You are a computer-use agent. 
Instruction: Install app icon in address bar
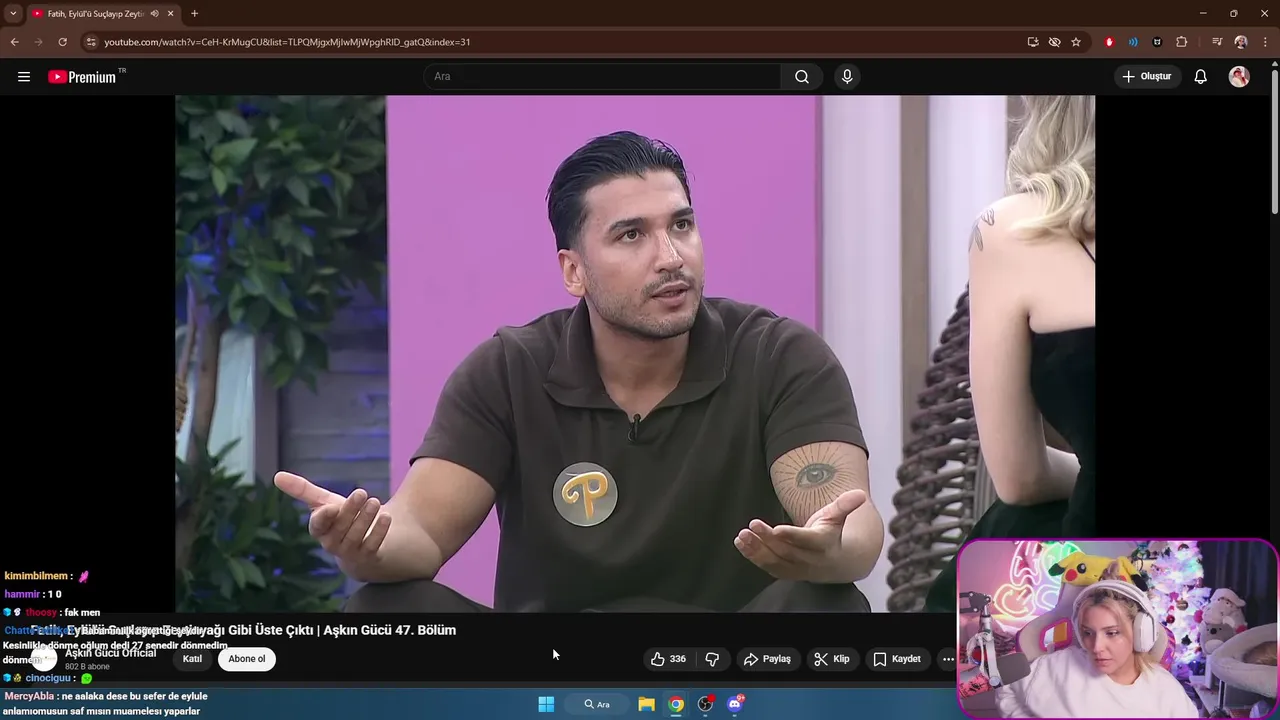[x=1033, y=42]
